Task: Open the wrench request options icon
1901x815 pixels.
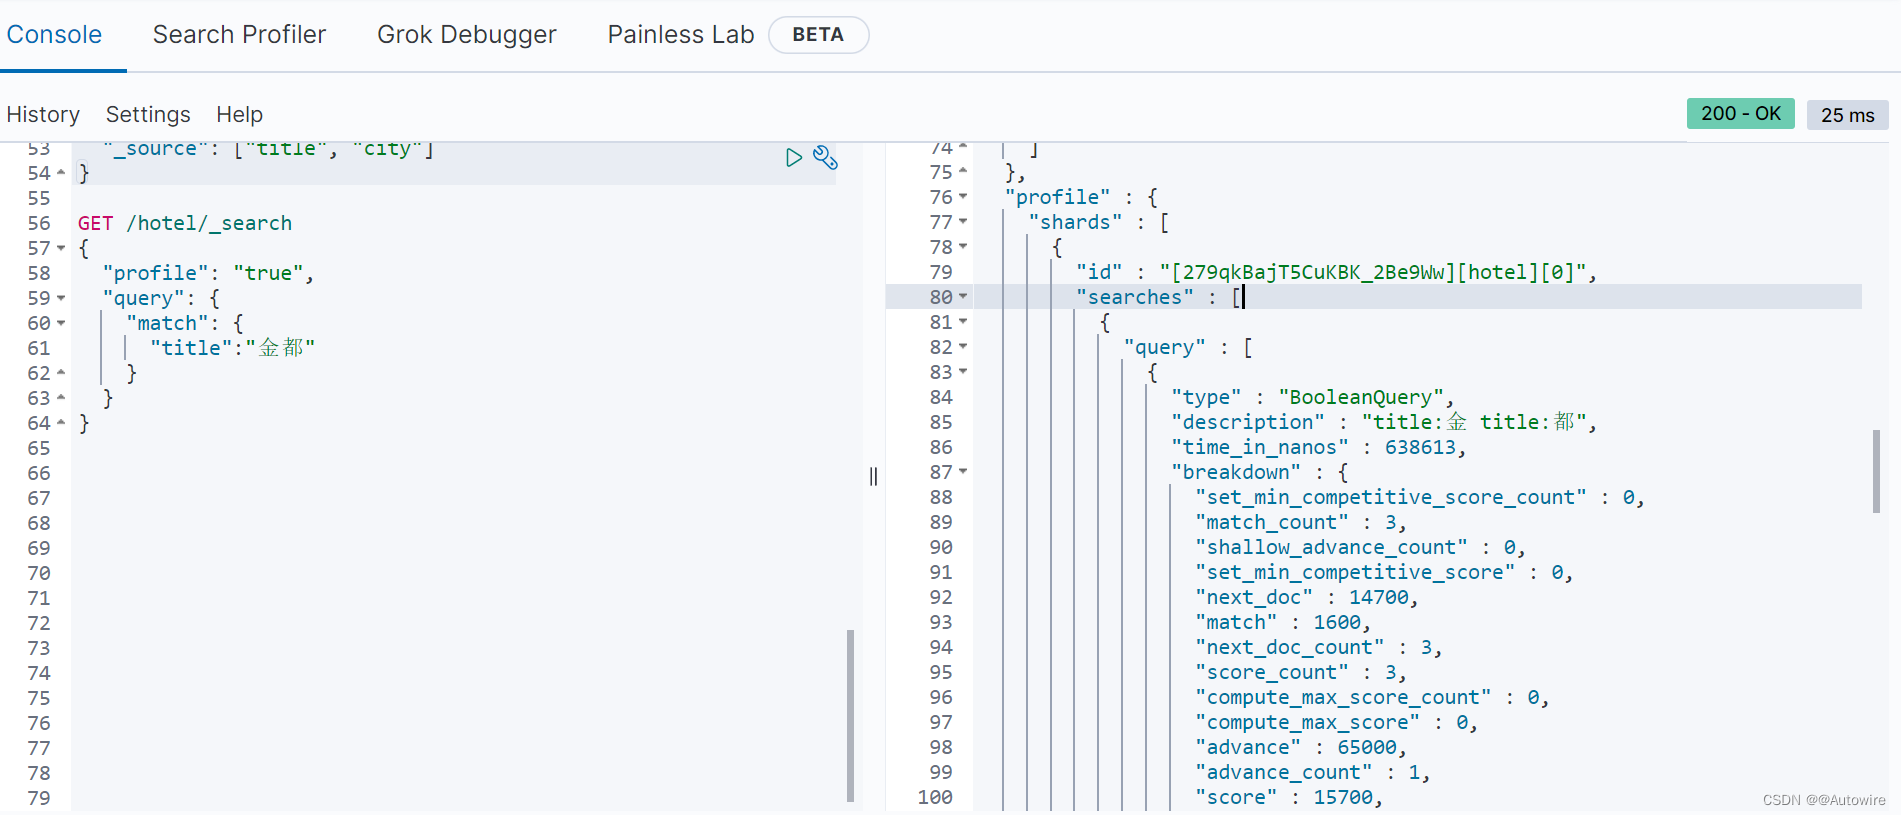Action: pyautogui.click(x=825, y=157)
